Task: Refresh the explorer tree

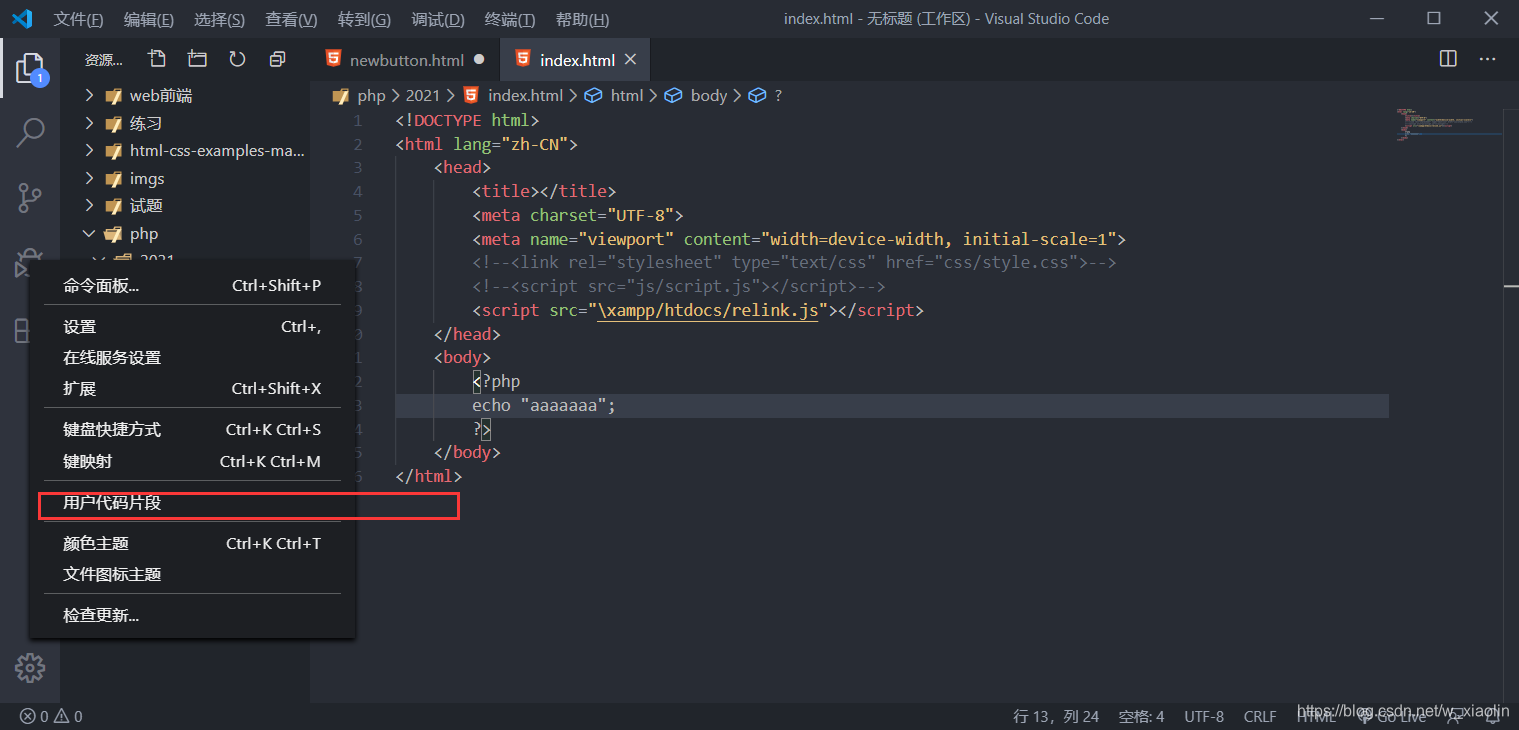Action: click(237, 59)
